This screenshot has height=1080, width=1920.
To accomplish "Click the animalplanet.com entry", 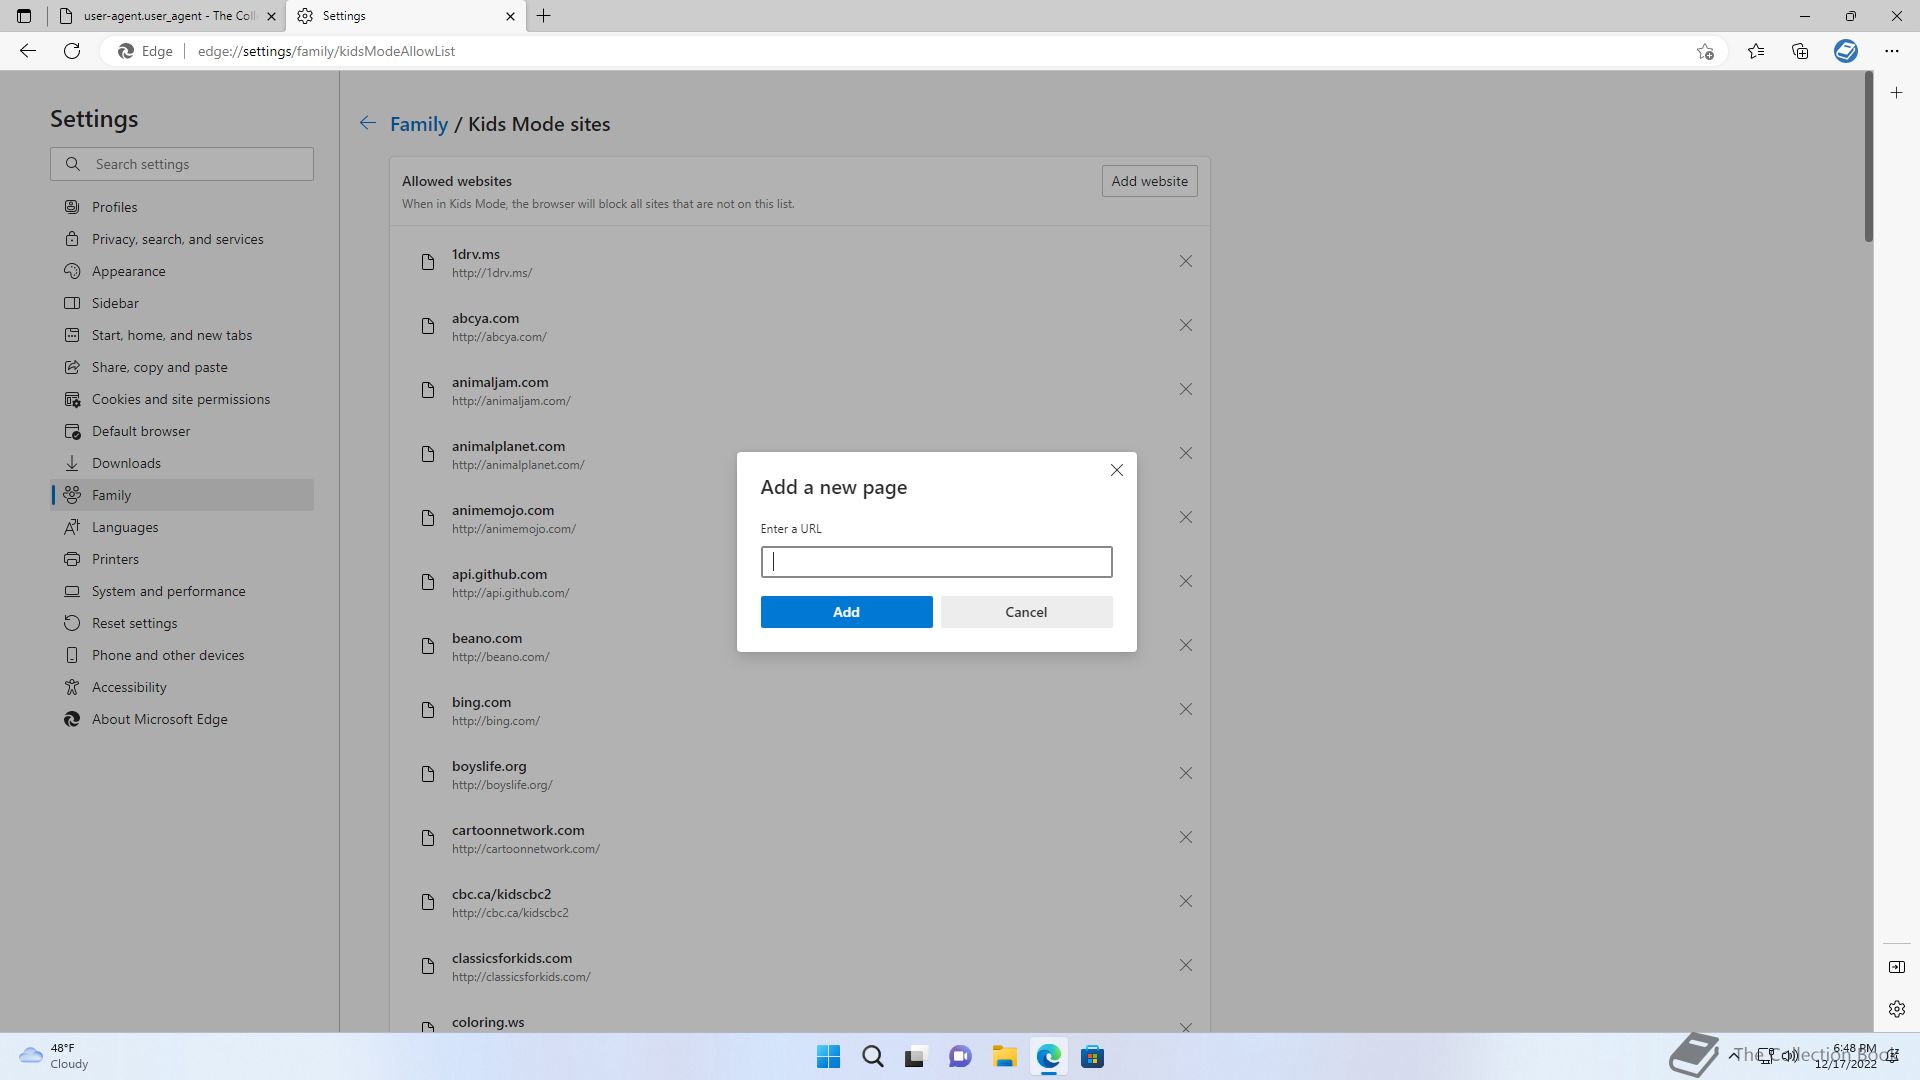I will [x=799, y=454].
